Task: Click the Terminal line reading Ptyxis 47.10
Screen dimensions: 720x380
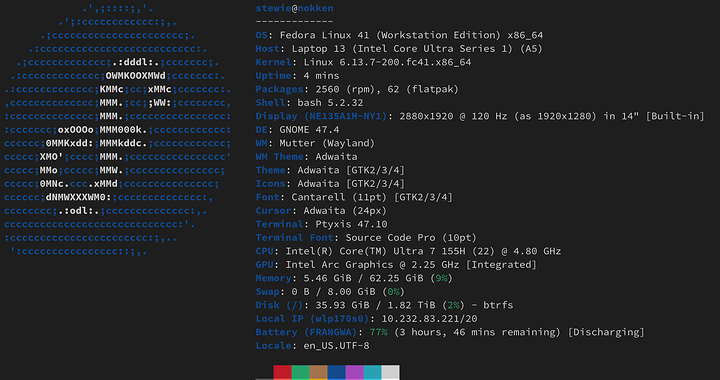Action: (321, 224)
